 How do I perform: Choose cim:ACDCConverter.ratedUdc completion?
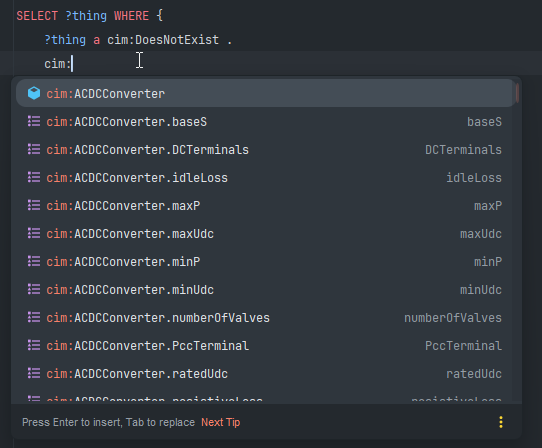pyautogui.click(x=265, y=374)
